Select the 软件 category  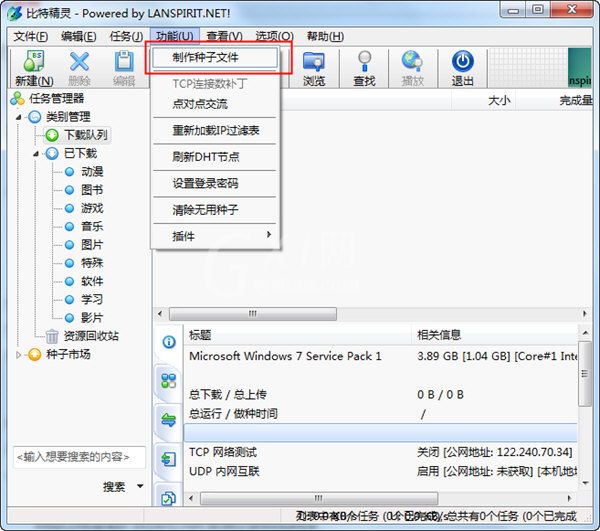pyautogui.click(x=92, y=281)
